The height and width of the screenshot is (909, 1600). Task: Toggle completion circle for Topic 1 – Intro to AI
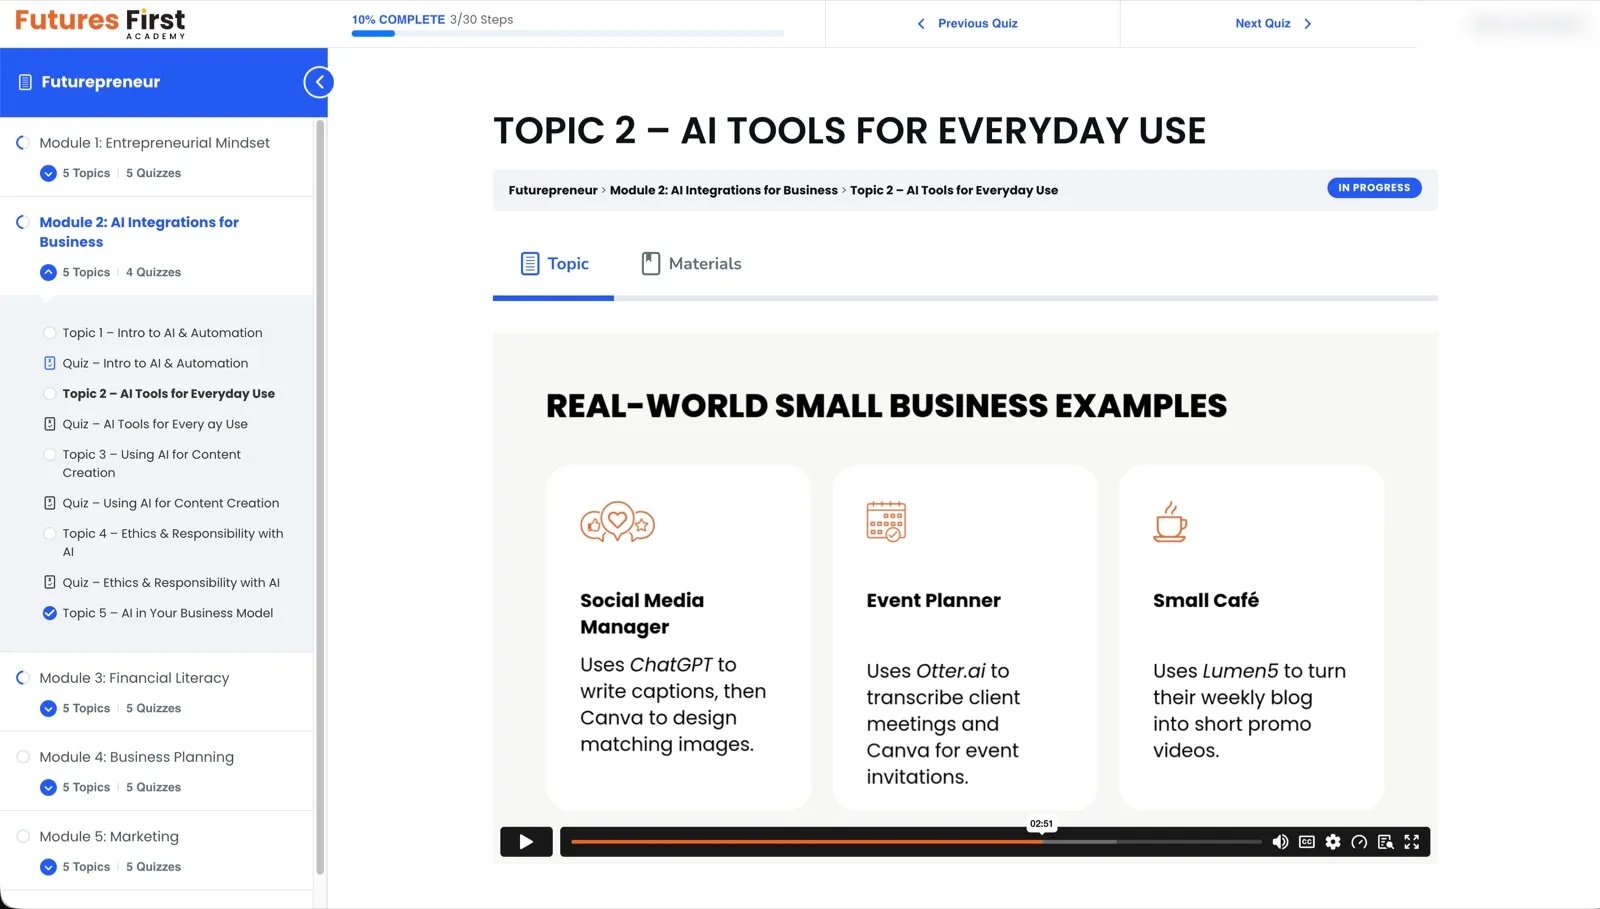click(49, 333)
